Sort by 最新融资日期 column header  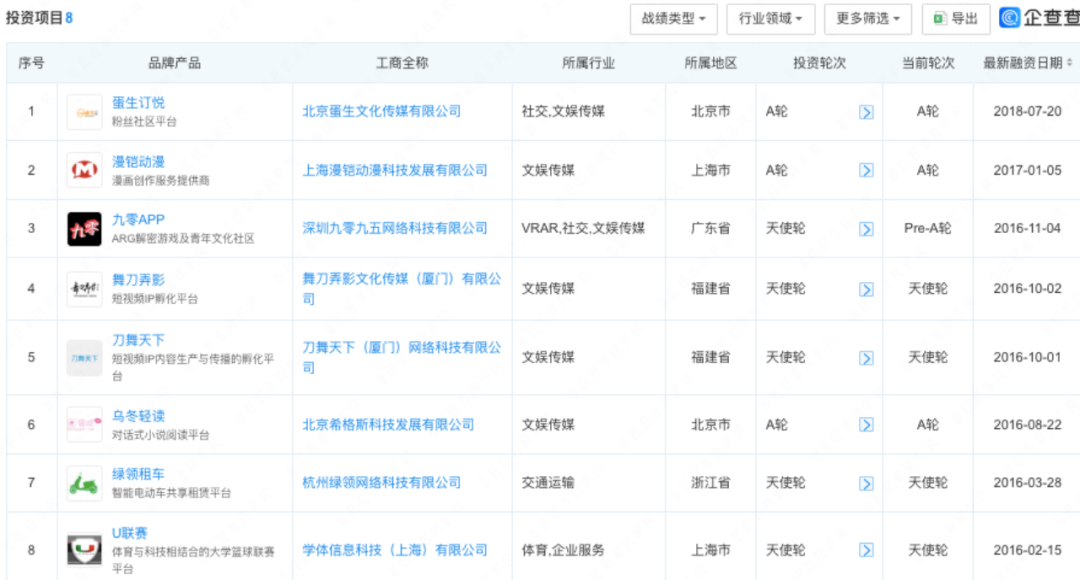click(x=1027, y=63)
